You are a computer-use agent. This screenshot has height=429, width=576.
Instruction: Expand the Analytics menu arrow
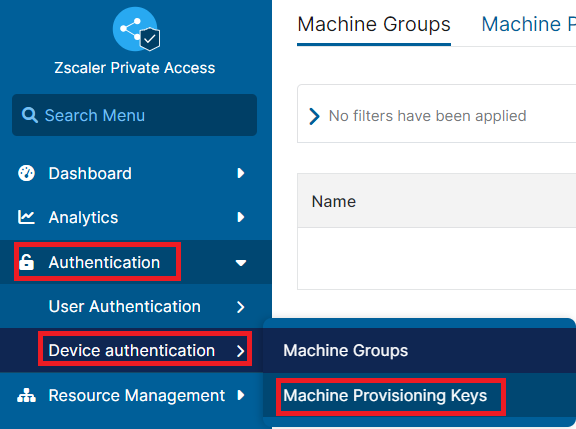241,217
